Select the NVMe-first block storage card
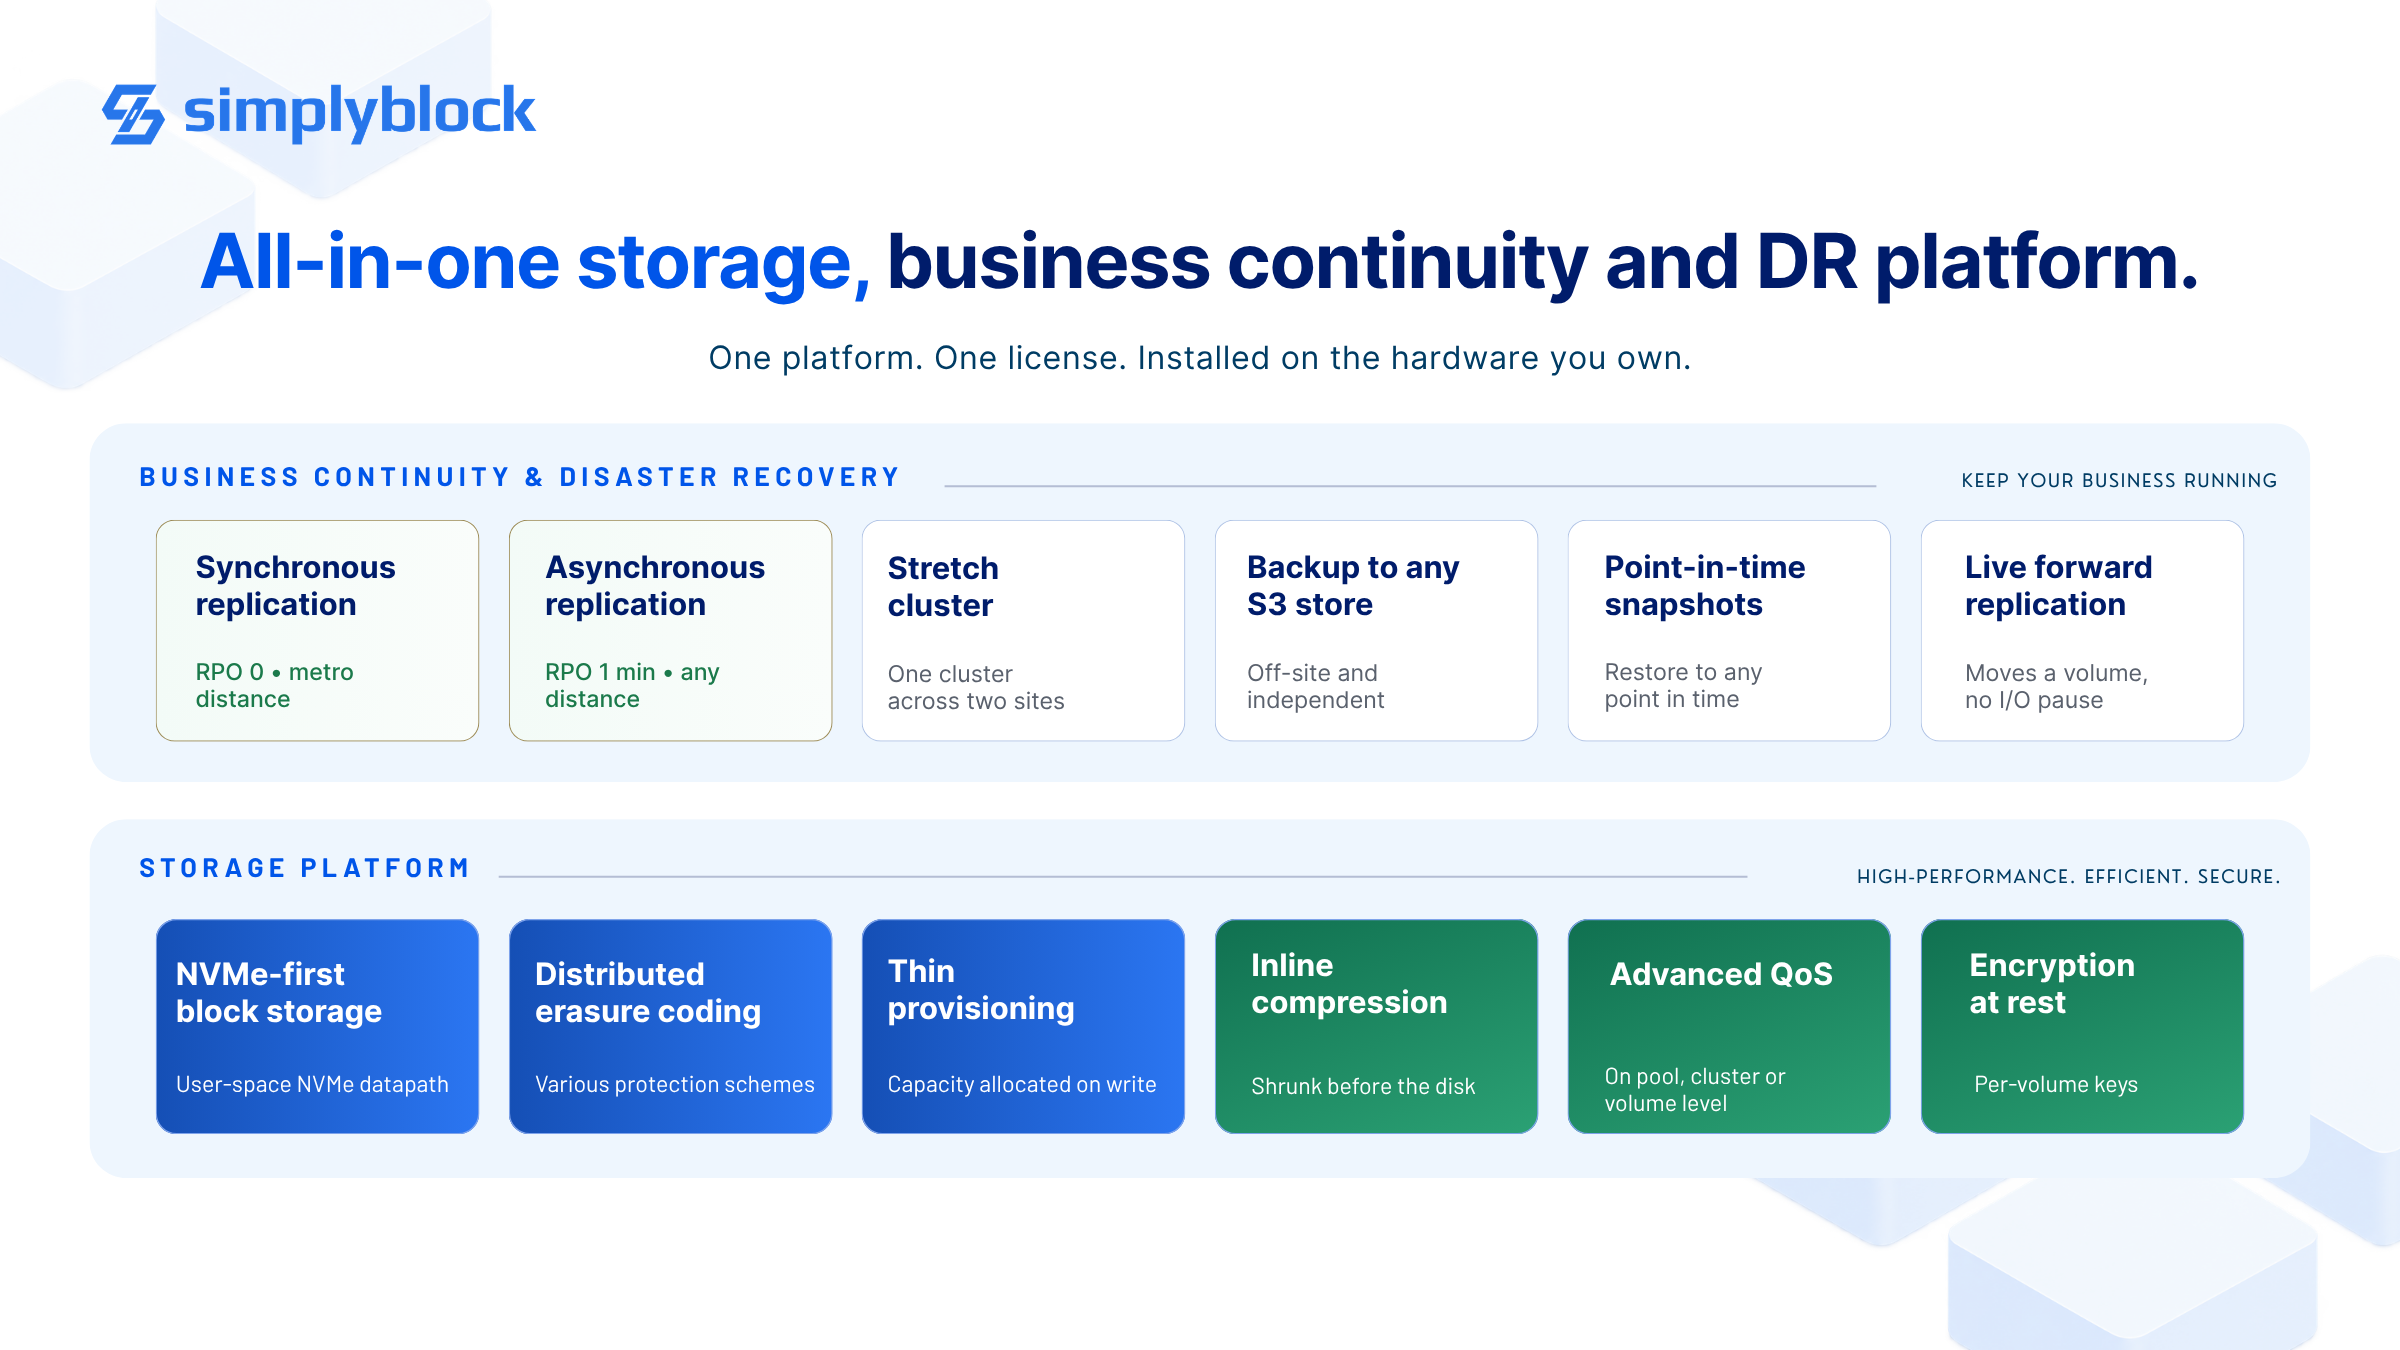2400x1350 pixels. click(x=317, y=1026)
